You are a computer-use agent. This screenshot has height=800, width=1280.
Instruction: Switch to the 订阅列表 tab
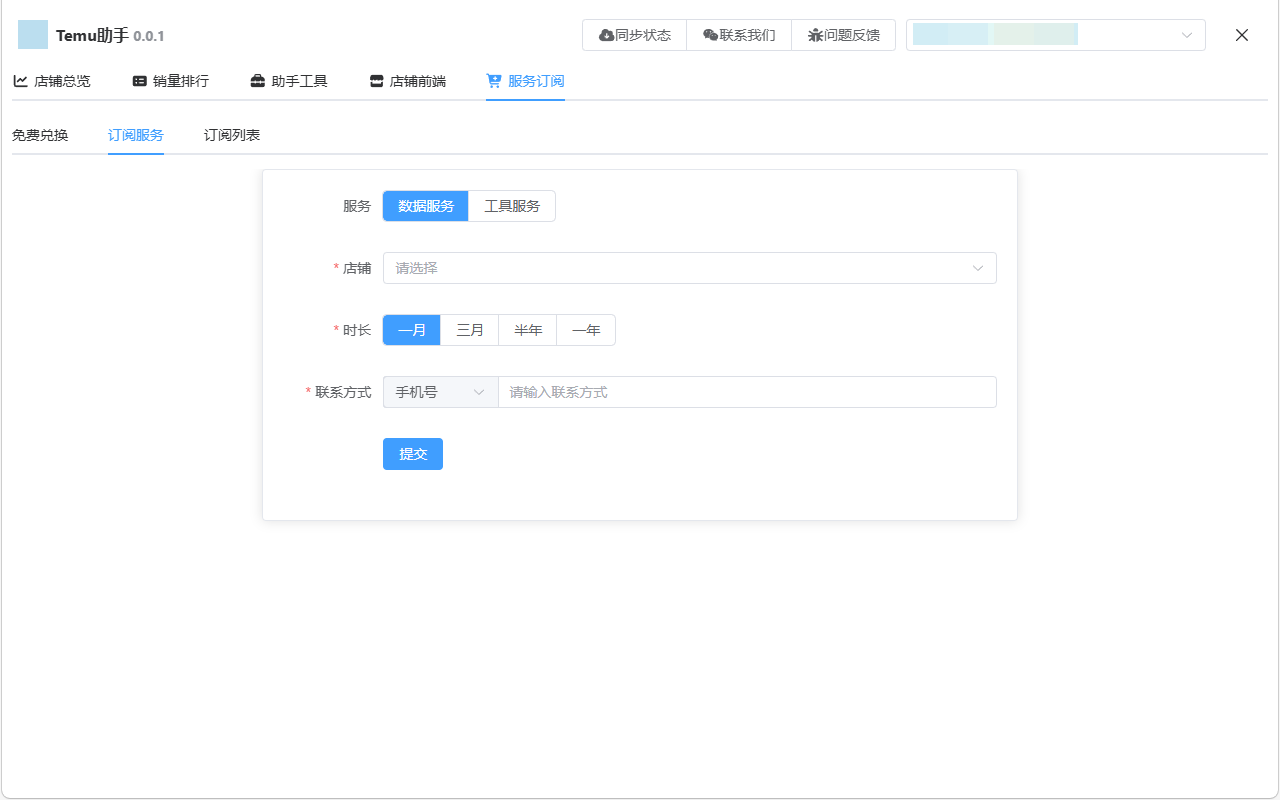tap(232, 135)
